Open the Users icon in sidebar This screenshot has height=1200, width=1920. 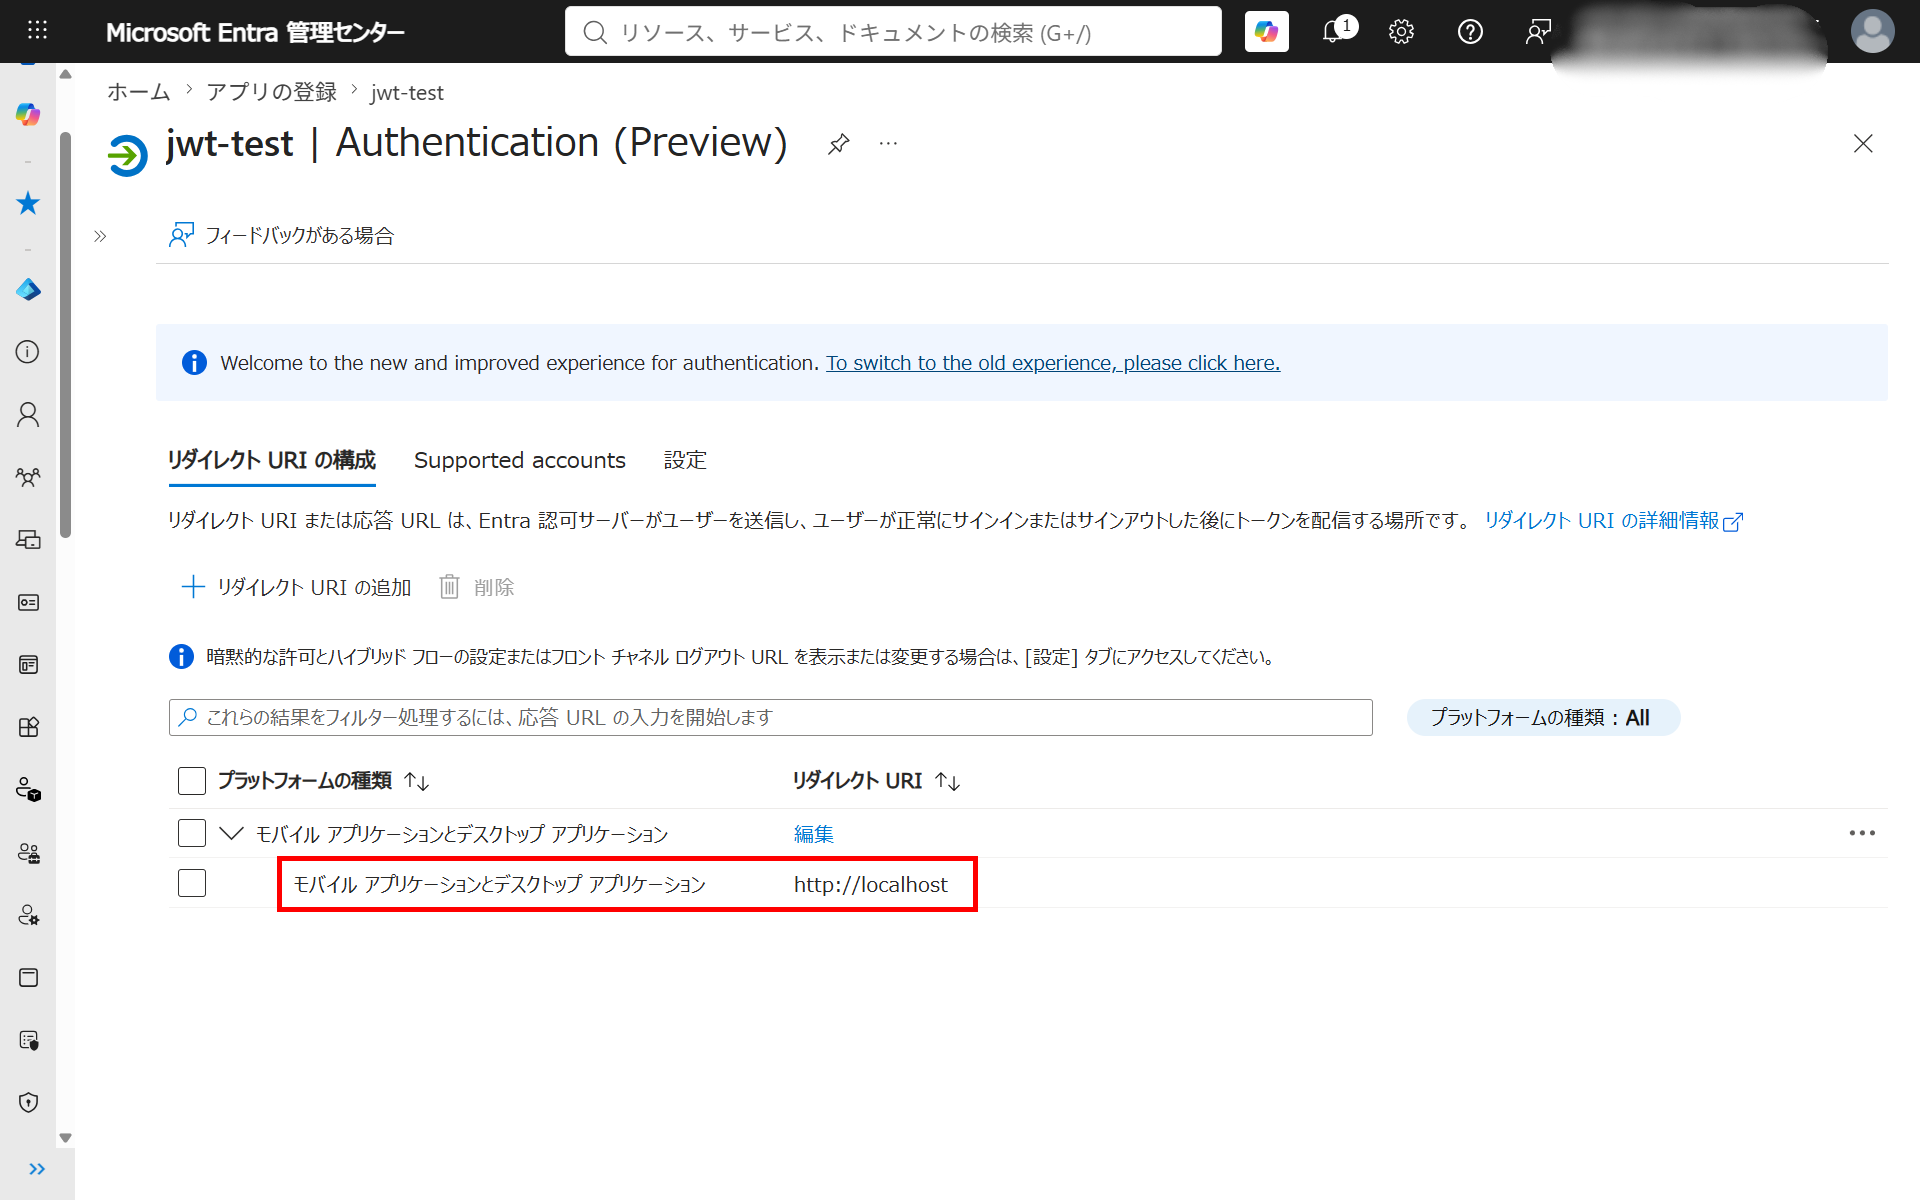click(28, 415)
